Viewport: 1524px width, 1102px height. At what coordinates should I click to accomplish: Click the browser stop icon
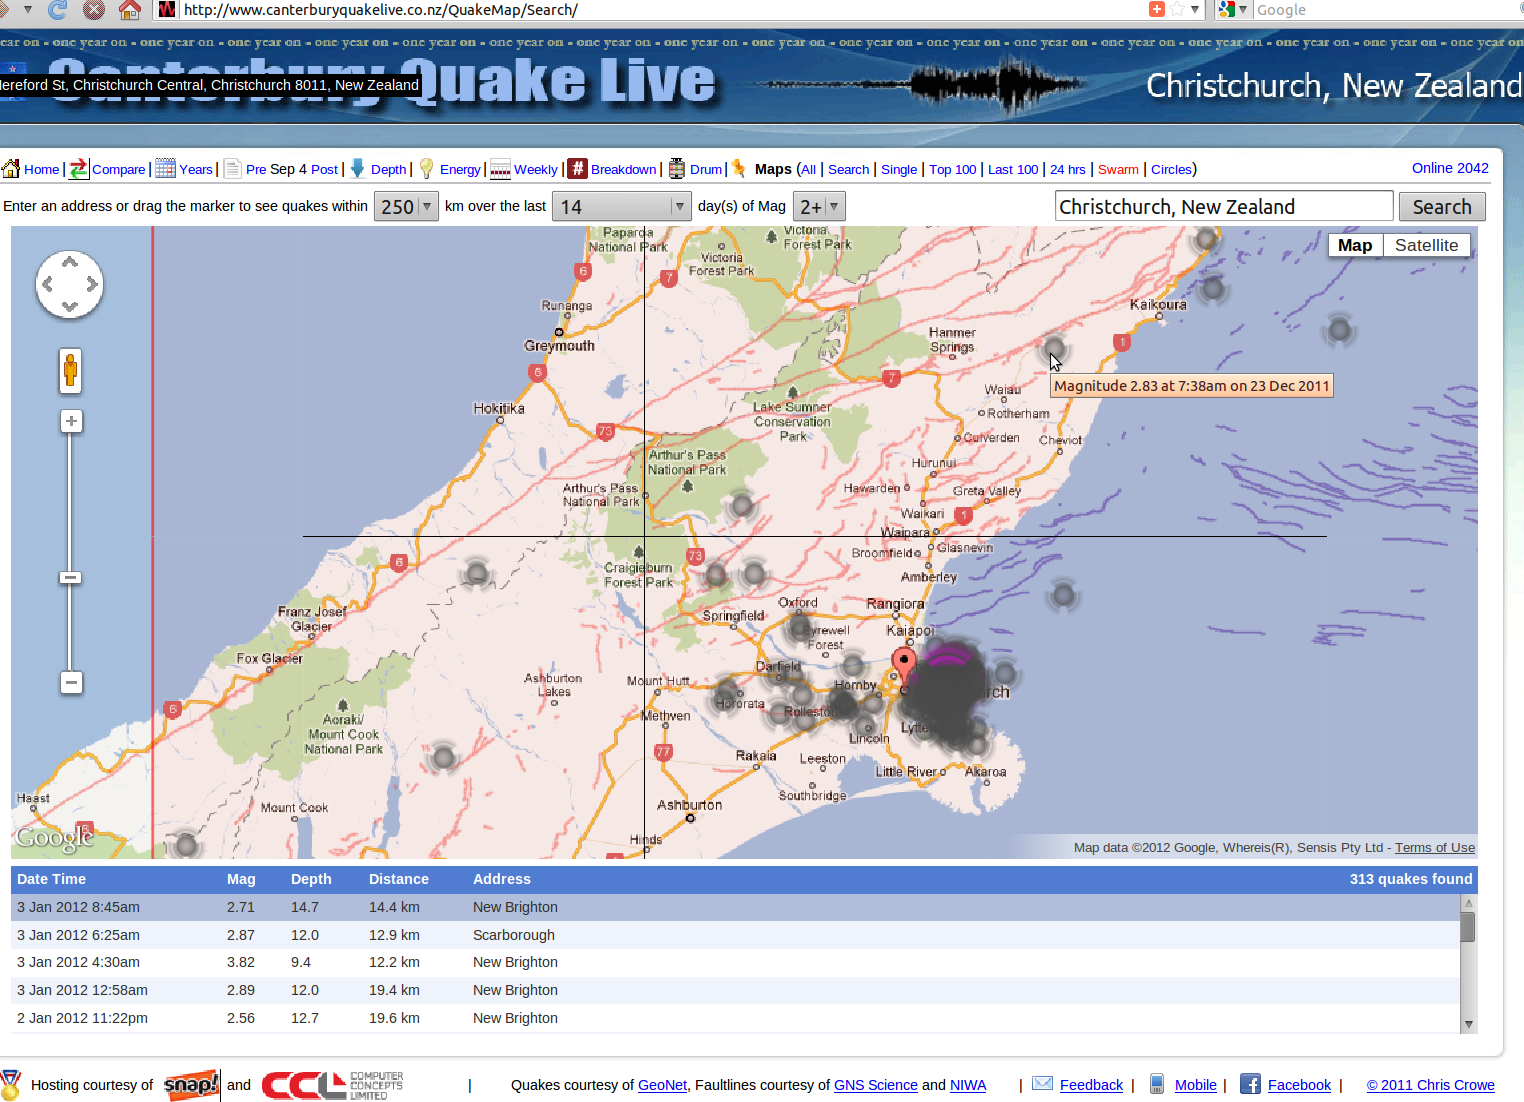(x=93, y=10)
